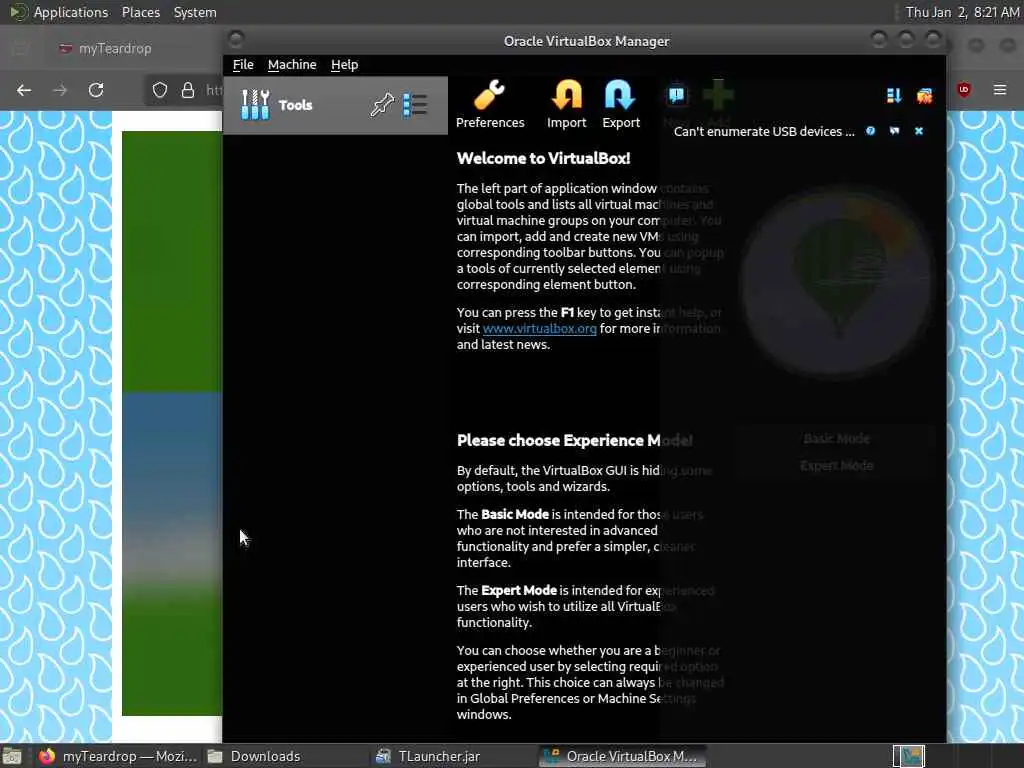Show details of USB devices notification
This screenshot has width=1024, height=768.
[x=894, y=131]
